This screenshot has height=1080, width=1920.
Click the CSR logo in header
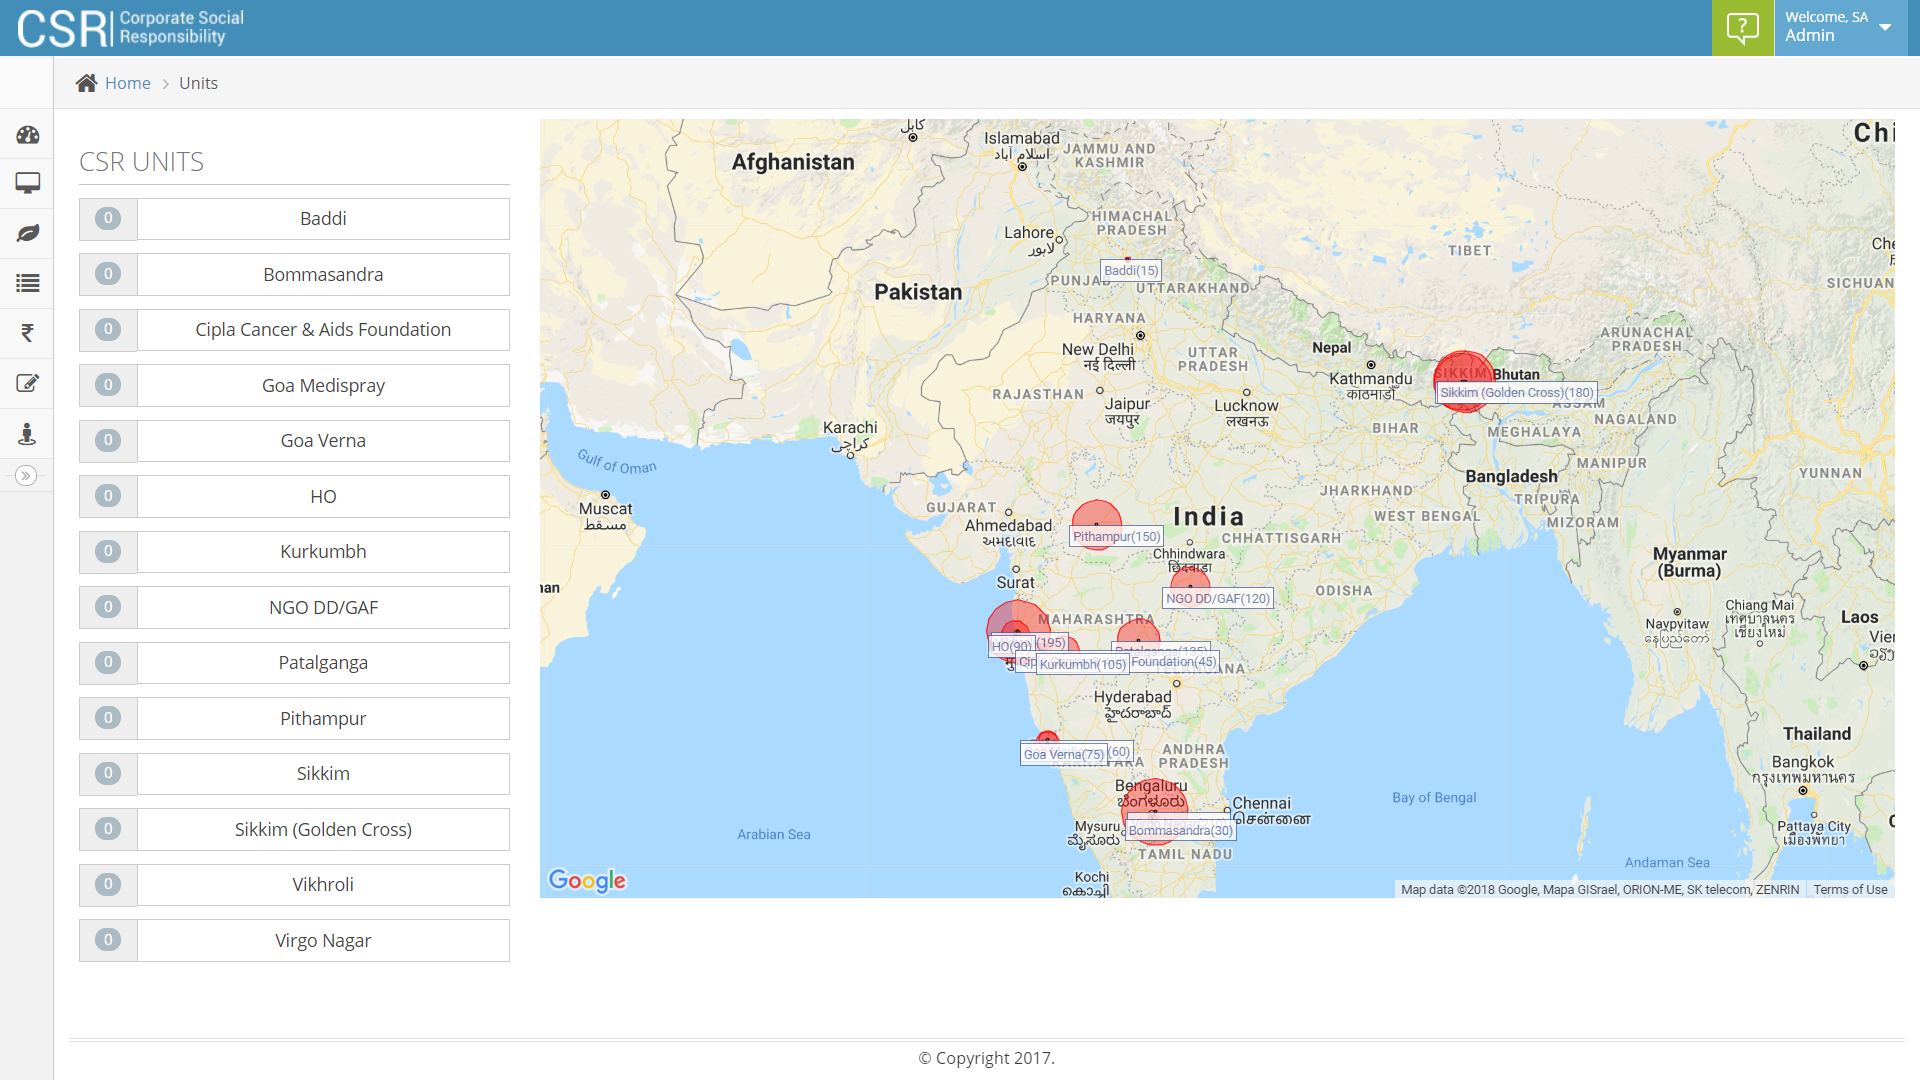pos(130,28)
